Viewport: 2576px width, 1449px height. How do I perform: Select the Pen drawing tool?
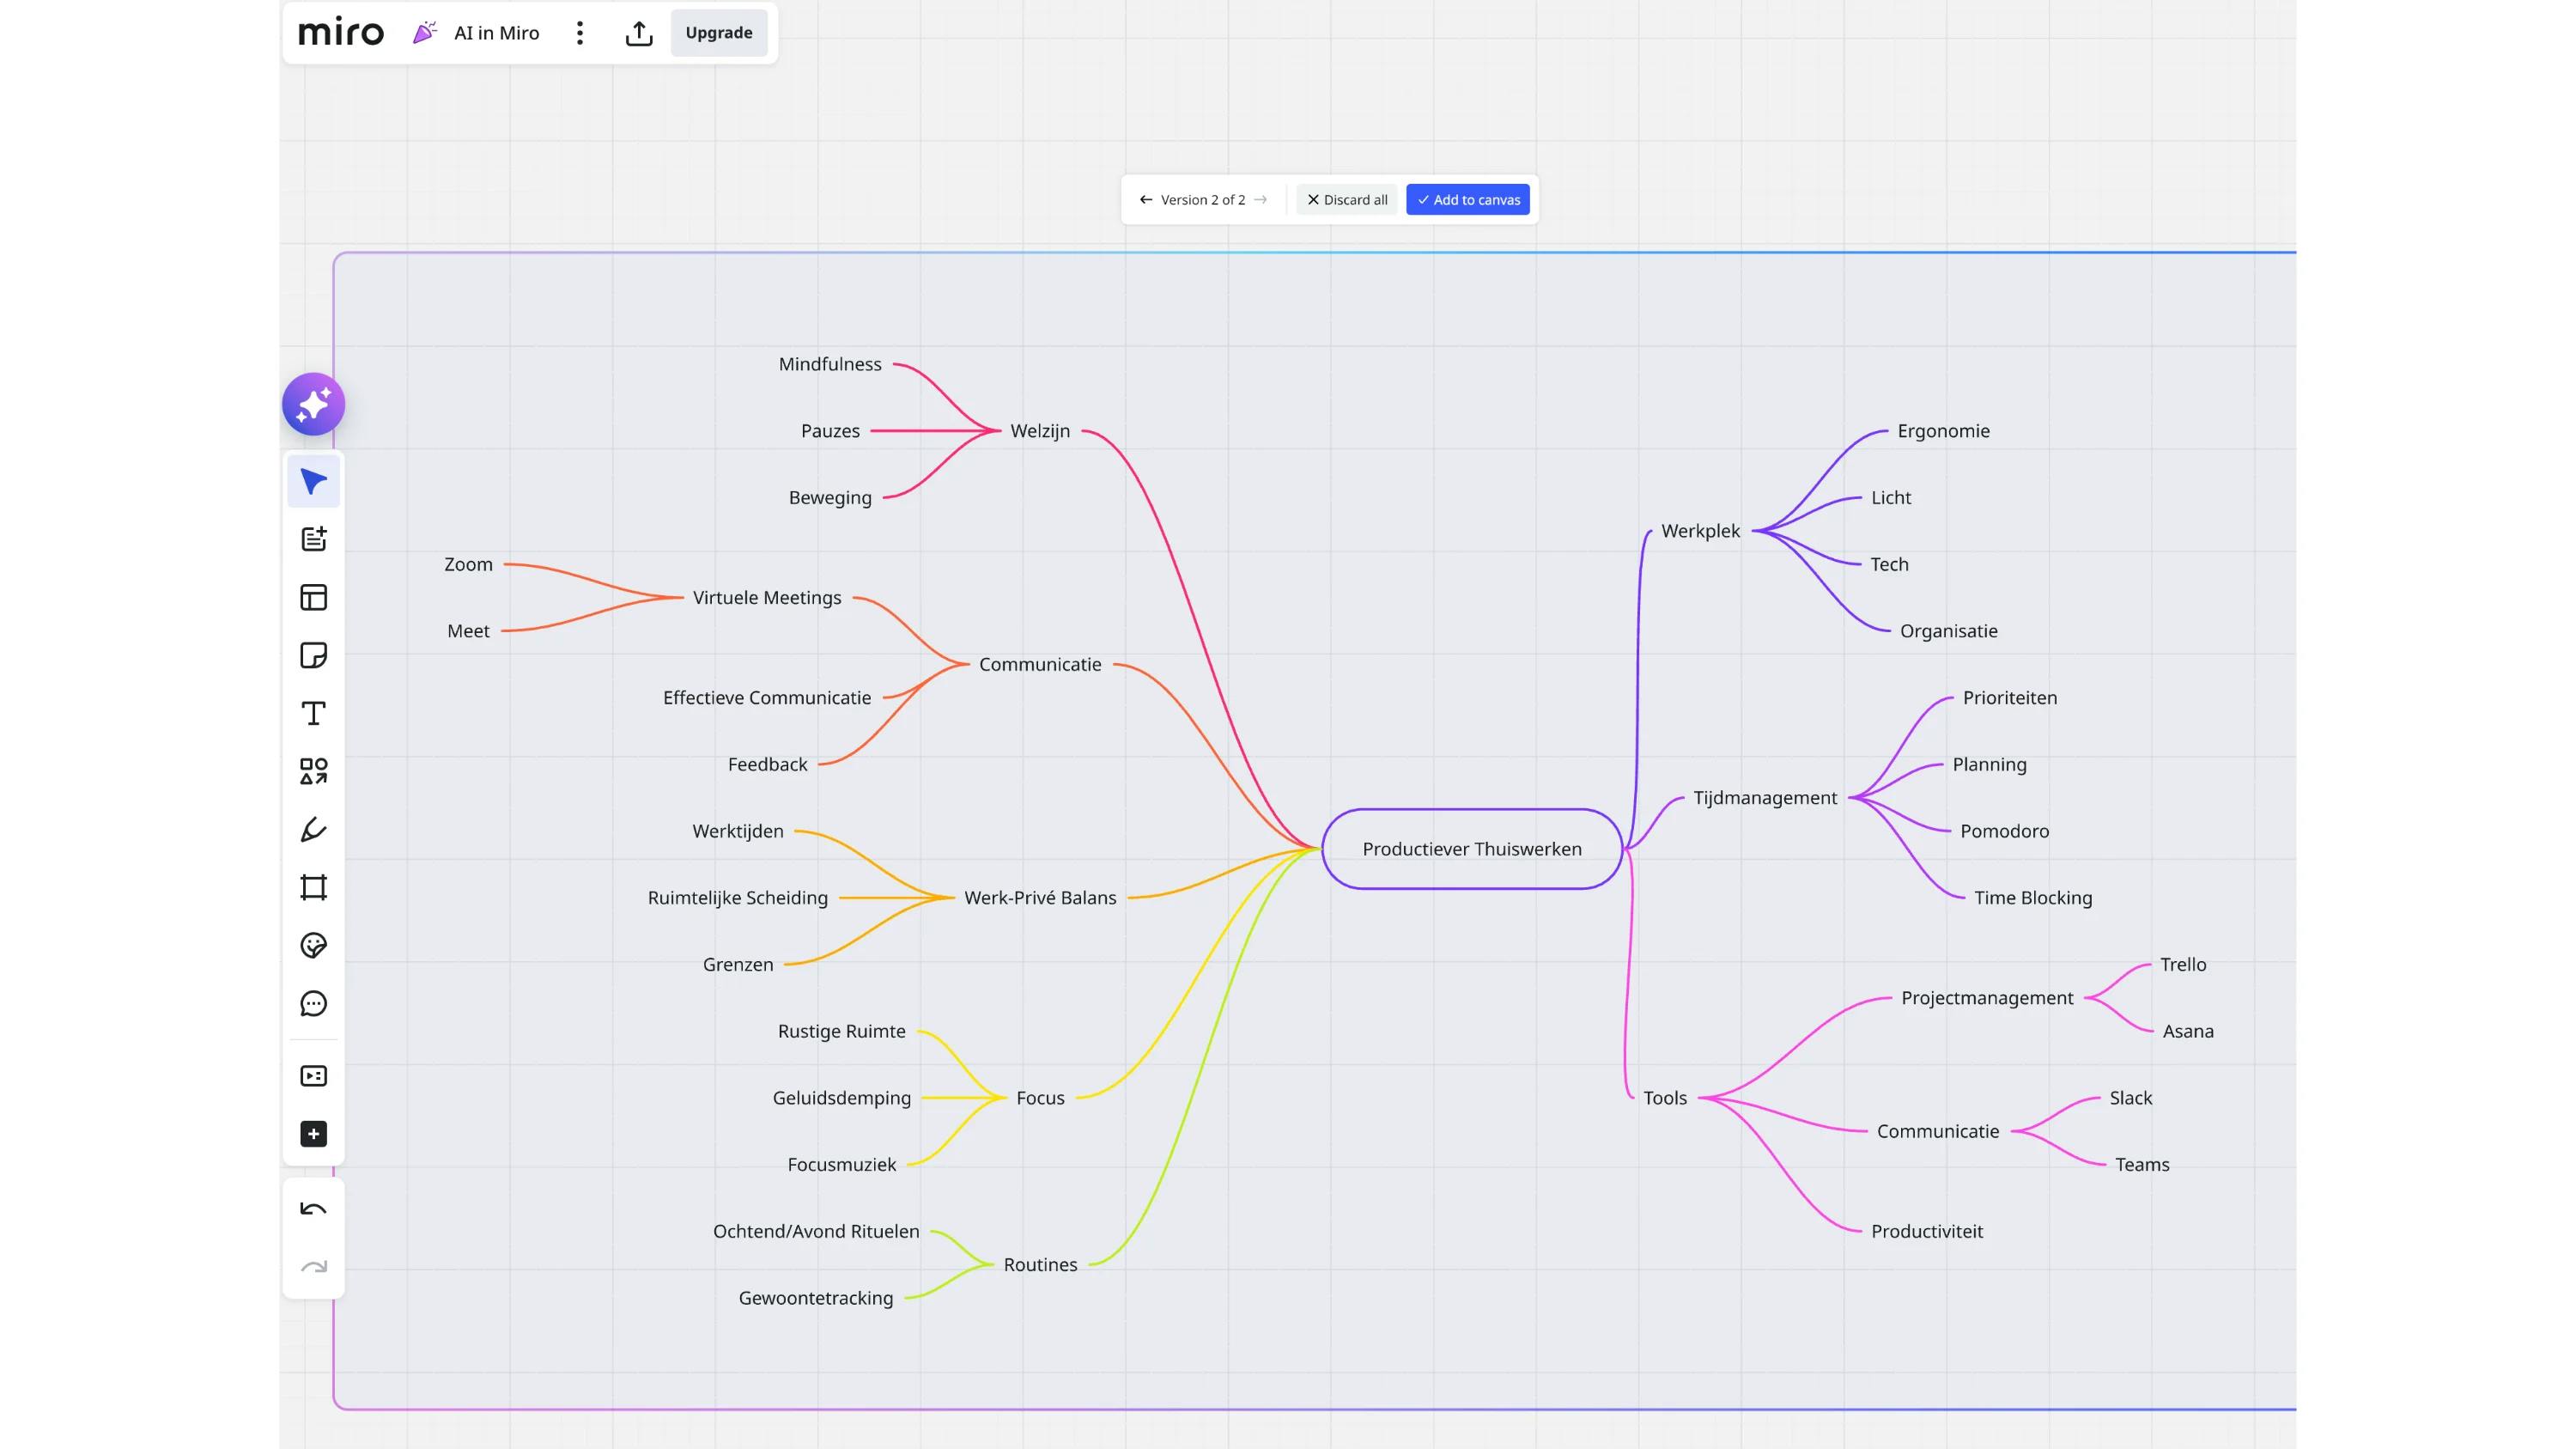pyautogui.click(x=313, y=829)
